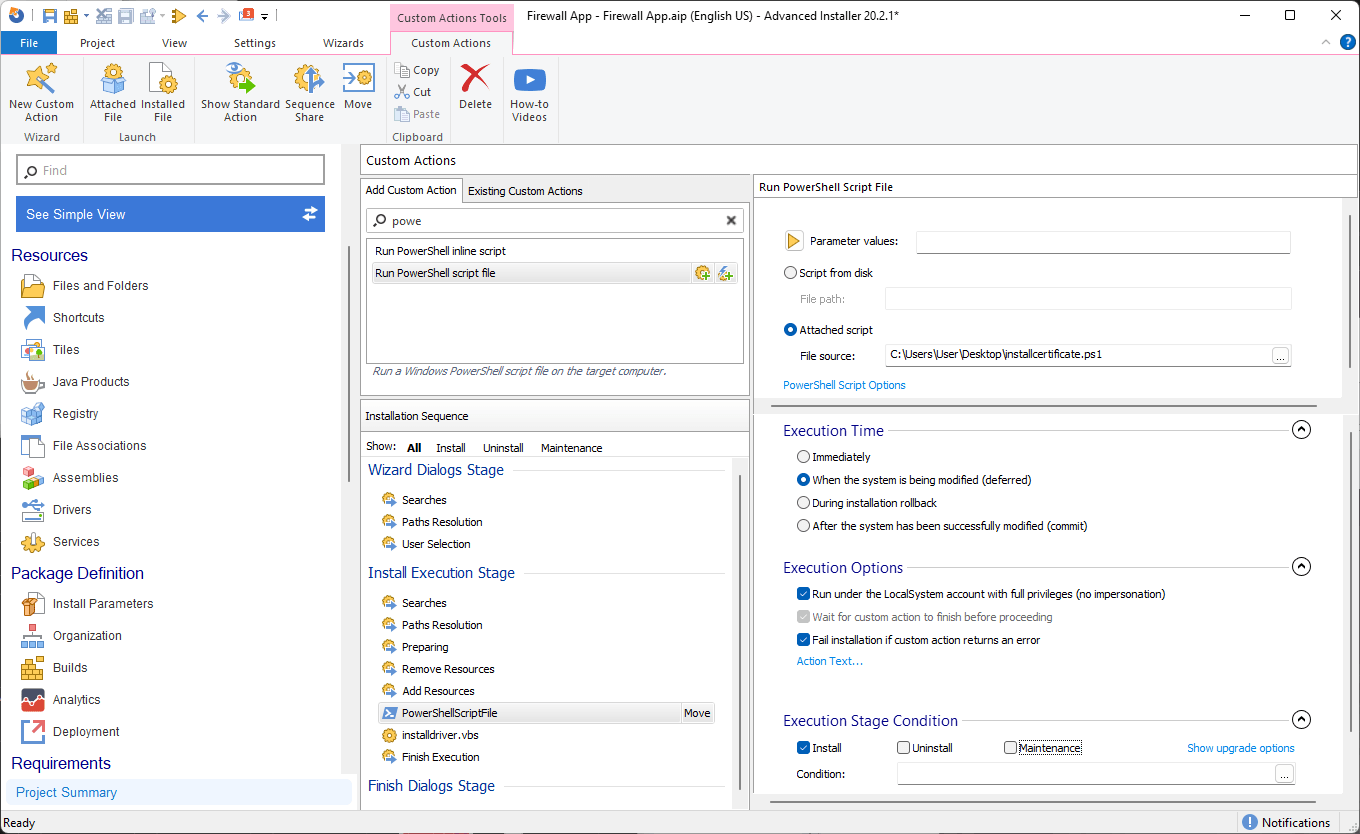Click add custom action without sequence icon

726,273
